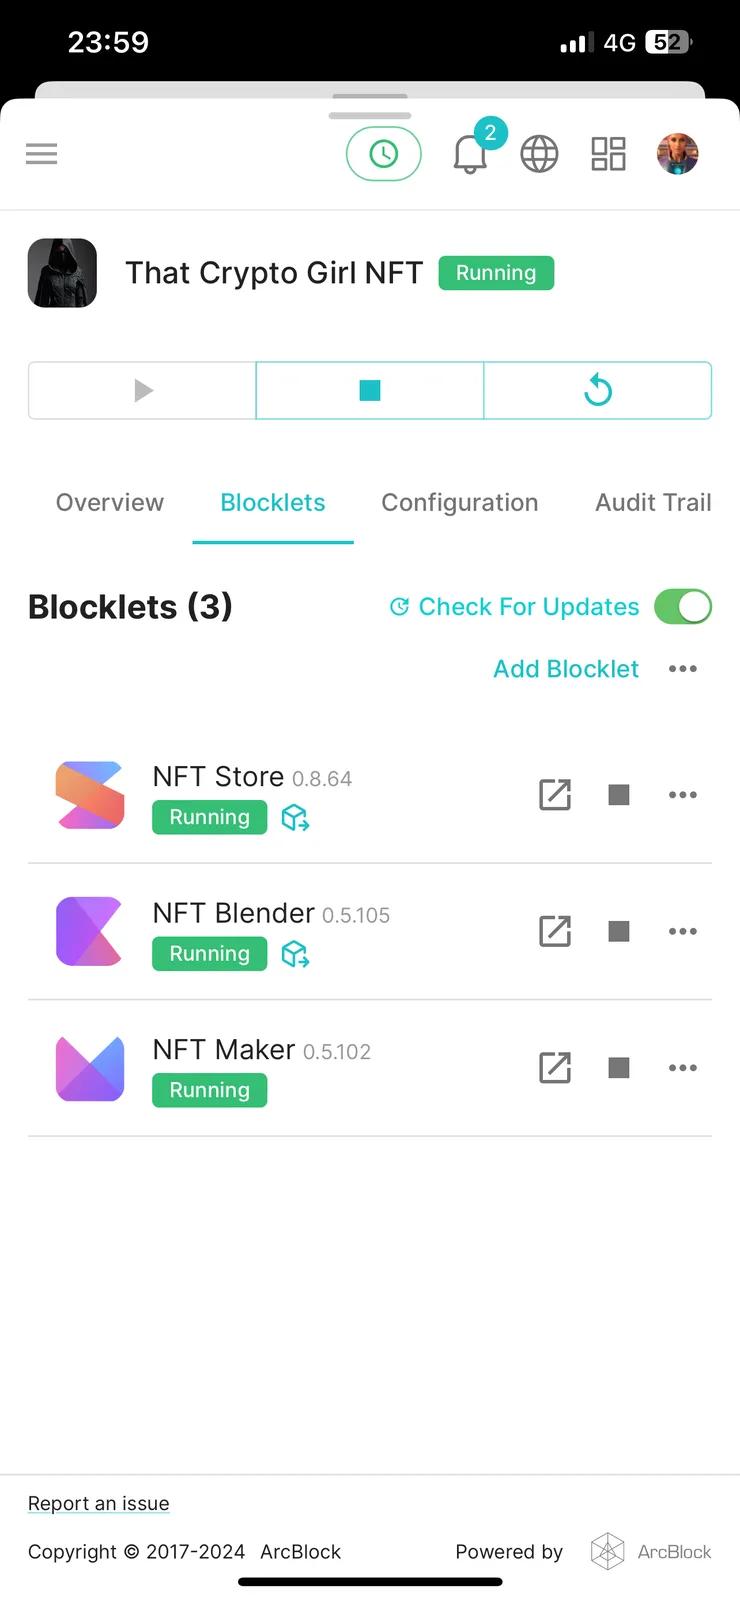Image resolution: width=740 pixels, height=1600 pixels.
Task: Restart the application with reload button
Action: click(598, 390)
